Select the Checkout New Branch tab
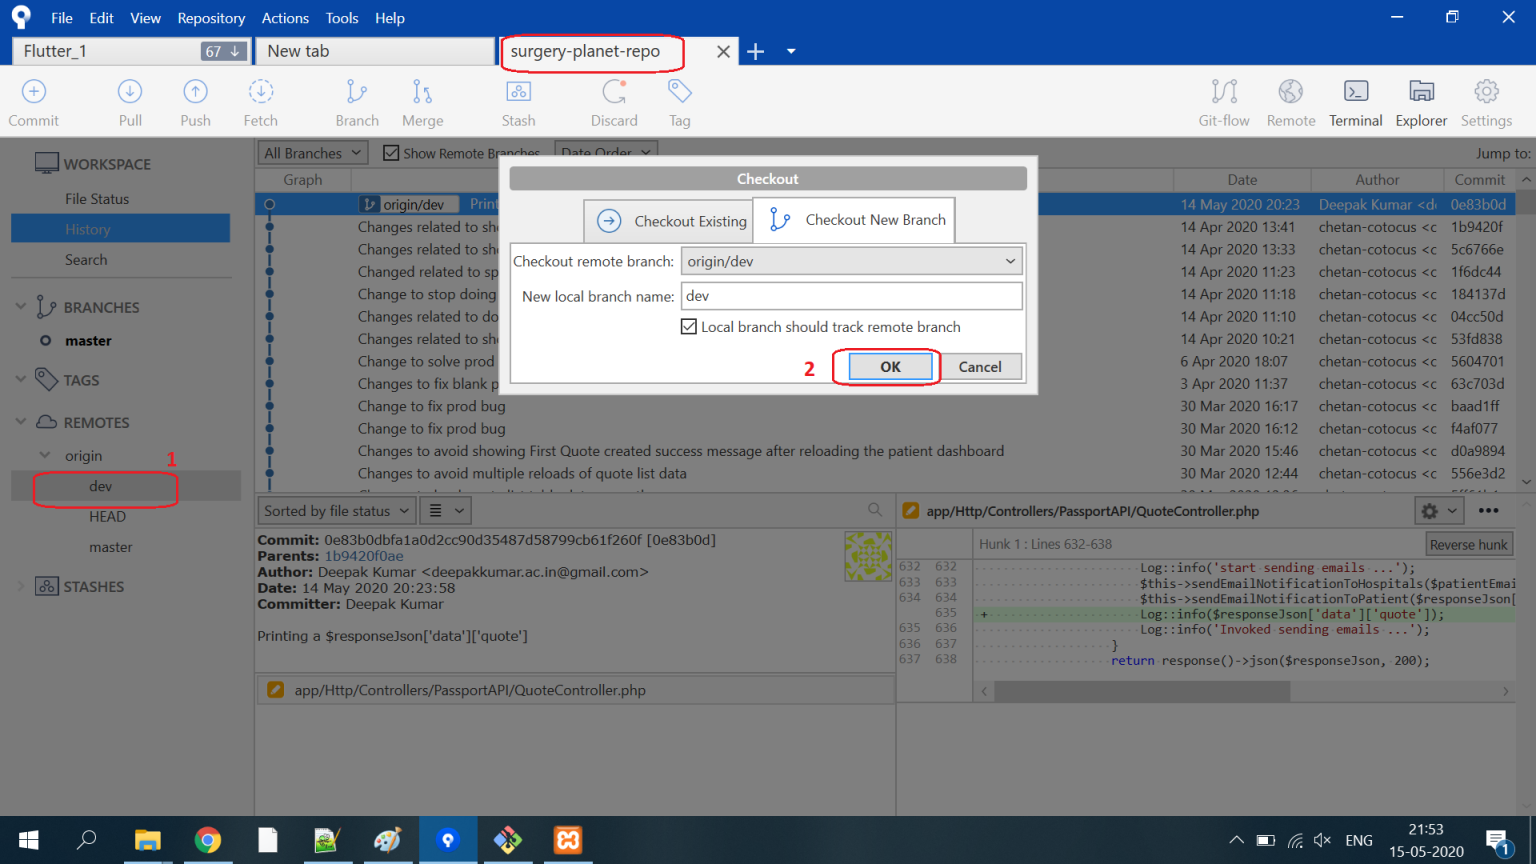 [x=854, y=220]
